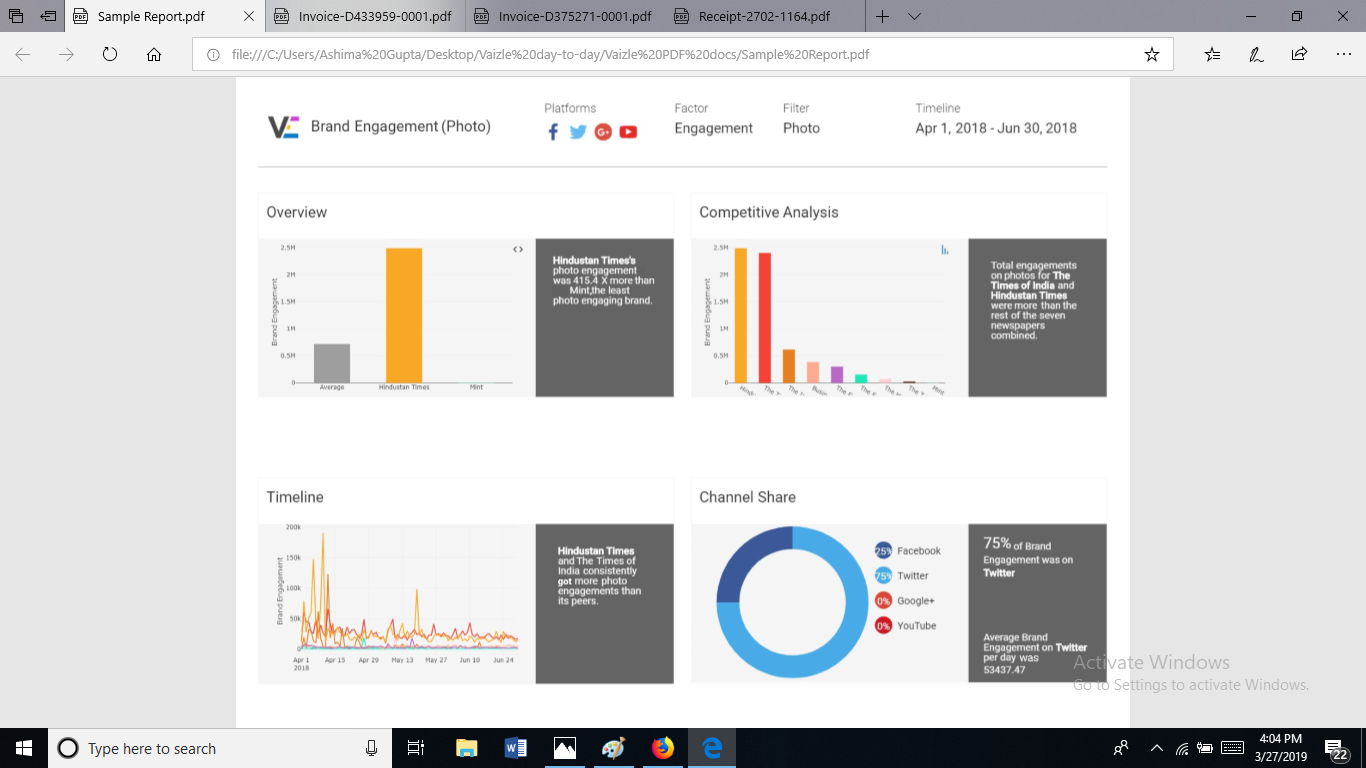The image size is (1366, 768).
Task: Click the Competitive Analysis heading
Action: (769, 212)
